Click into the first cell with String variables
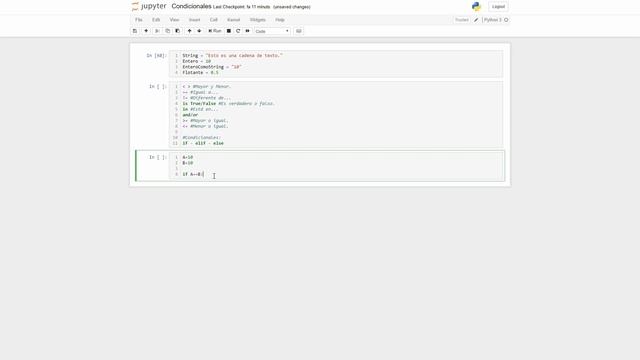Viewport: 640px width, 360px height. [337, 64]
